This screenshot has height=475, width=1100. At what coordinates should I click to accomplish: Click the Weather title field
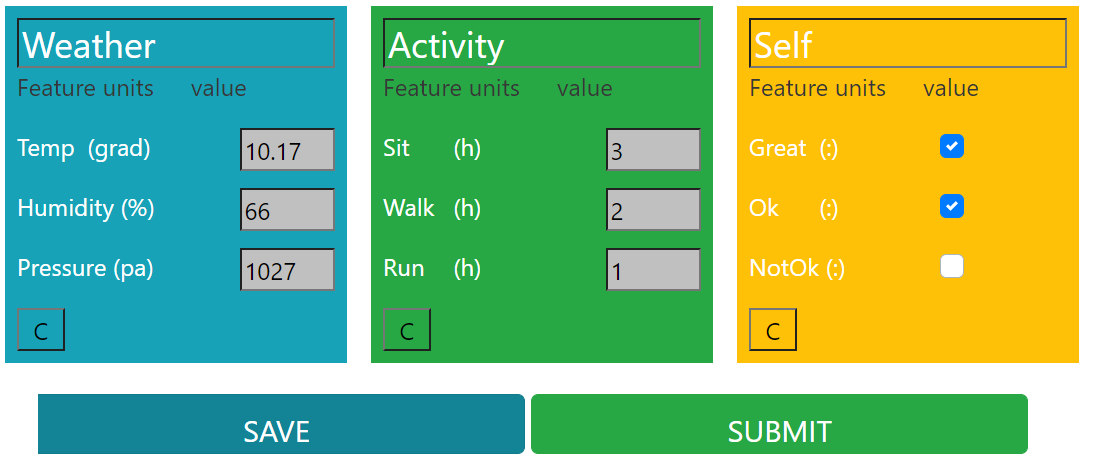click(176, 43)
